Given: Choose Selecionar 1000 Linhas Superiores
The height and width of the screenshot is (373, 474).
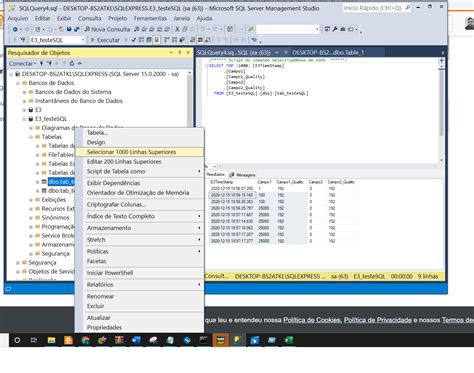Looking at the screenshot, I should pos(139,152).
